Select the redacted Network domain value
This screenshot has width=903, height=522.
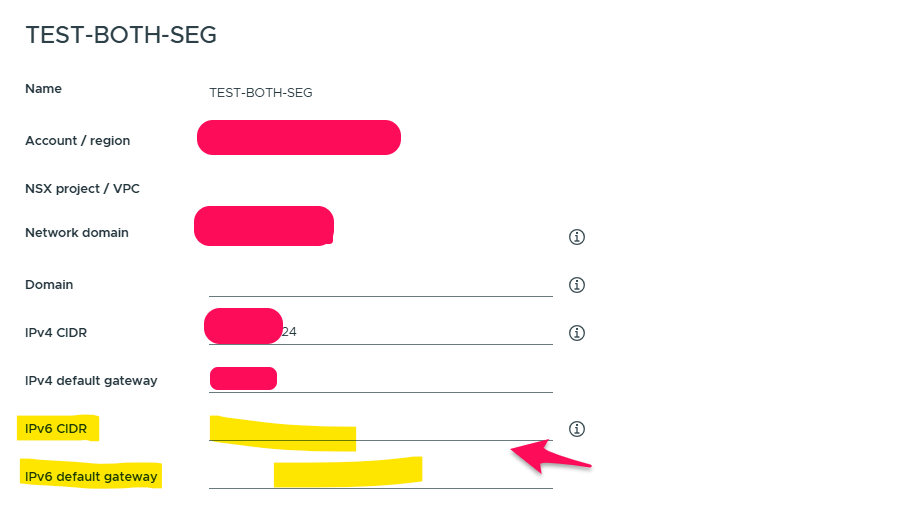coord(263,226)
